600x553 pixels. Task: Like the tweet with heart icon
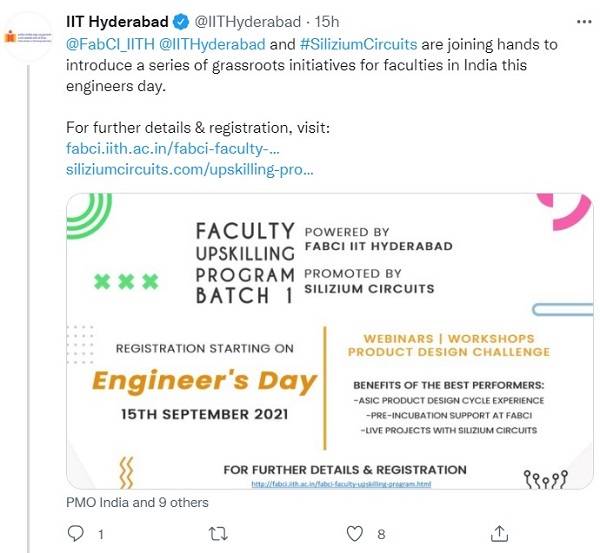pyautogui.click(x=354, y=534)
